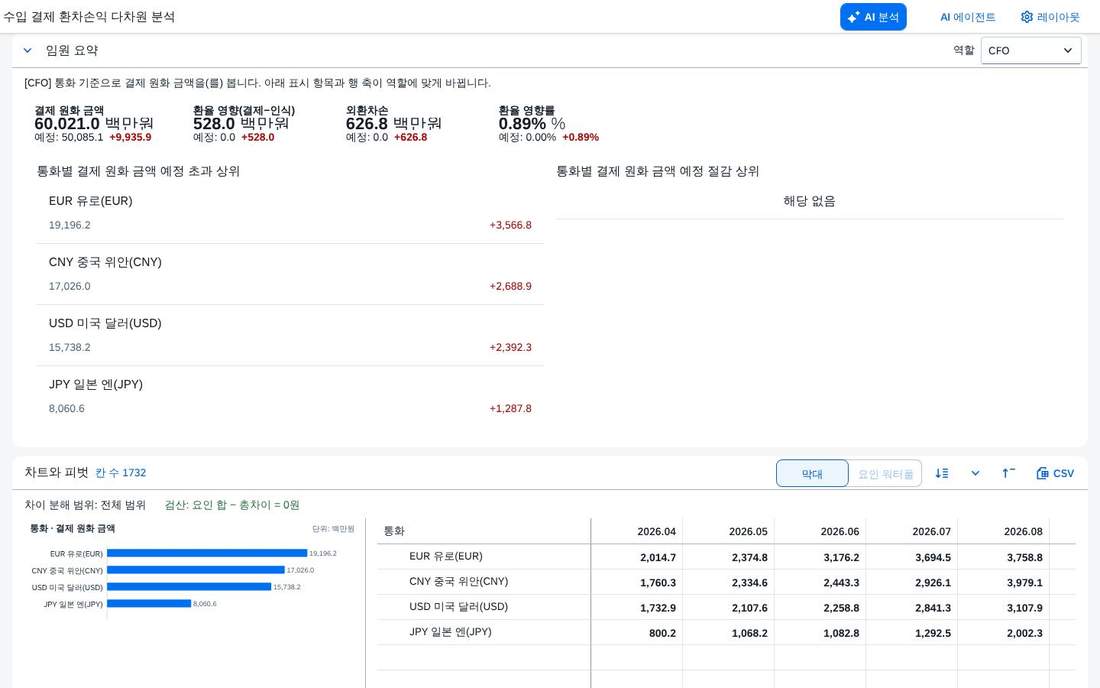
Task: Select the JPY 일본 엔(JPY) pivot row label
Action: coord(450,633)
